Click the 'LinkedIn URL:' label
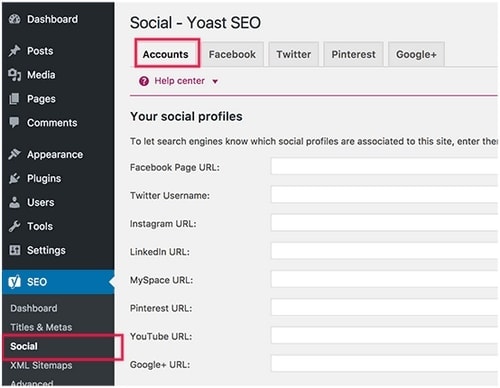 click(160, 252)
